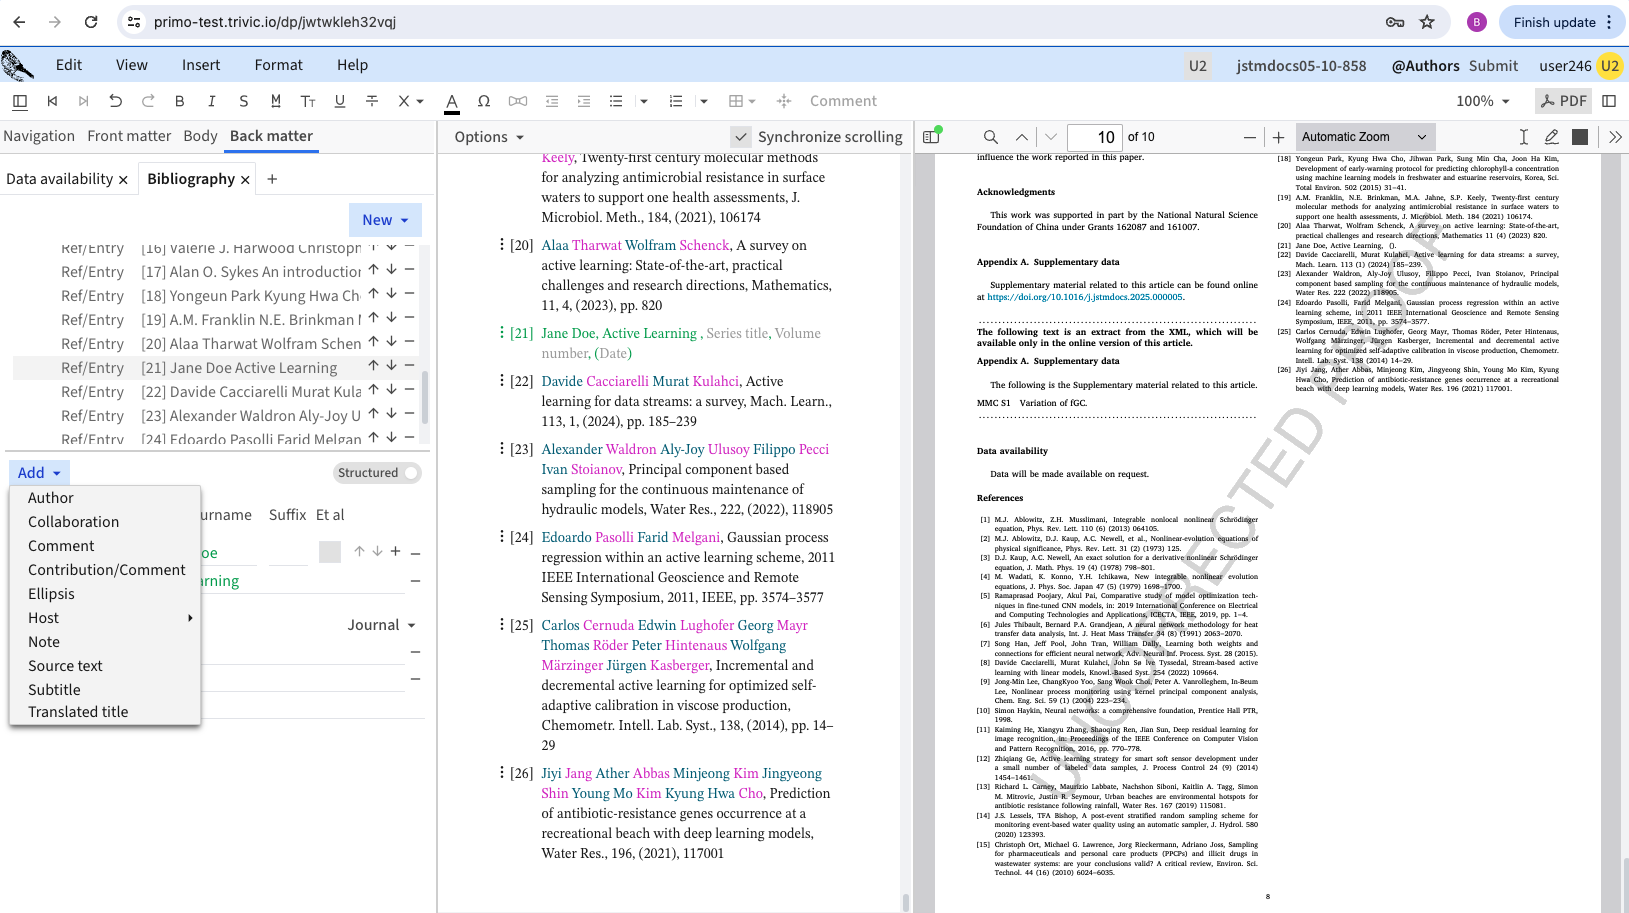Switch to the Front matter tab
Viewport: 1629px width, 913px height.
(x=129, y=136)
